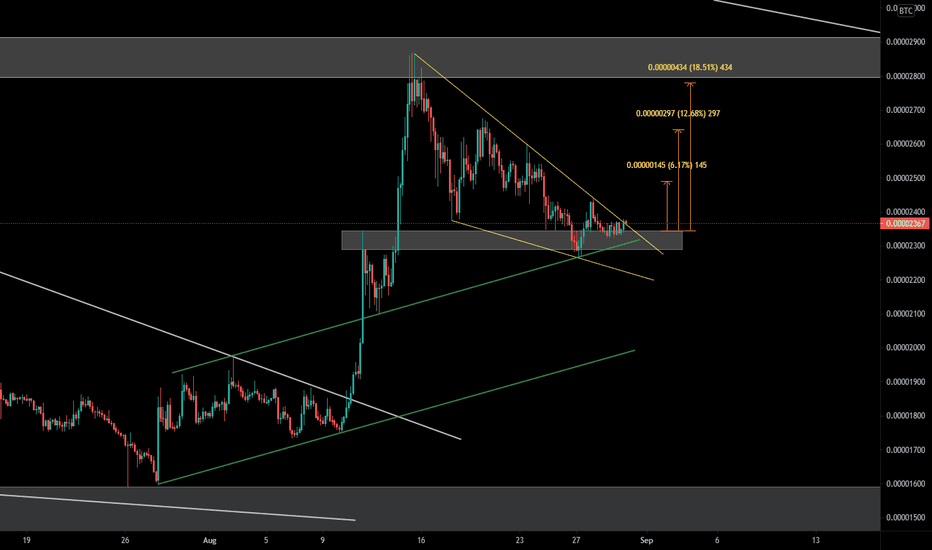Click the 0.00002000 price axis label
This screenshot has height=550, width=932.
(905, 348)
